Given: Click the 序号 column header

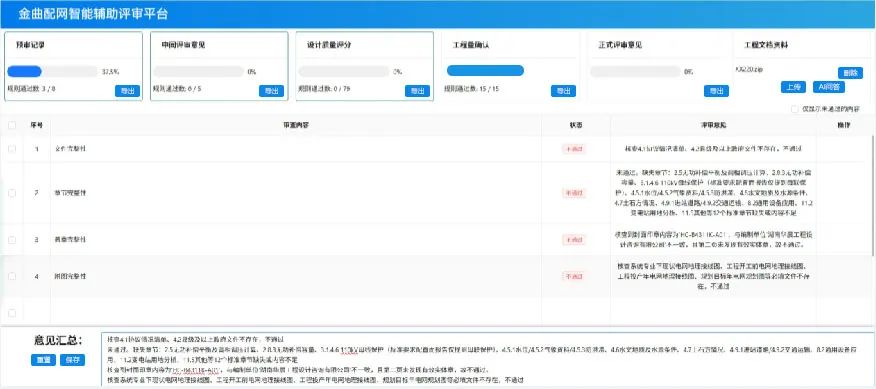Looking at the screenshot, I should (36, 125).
